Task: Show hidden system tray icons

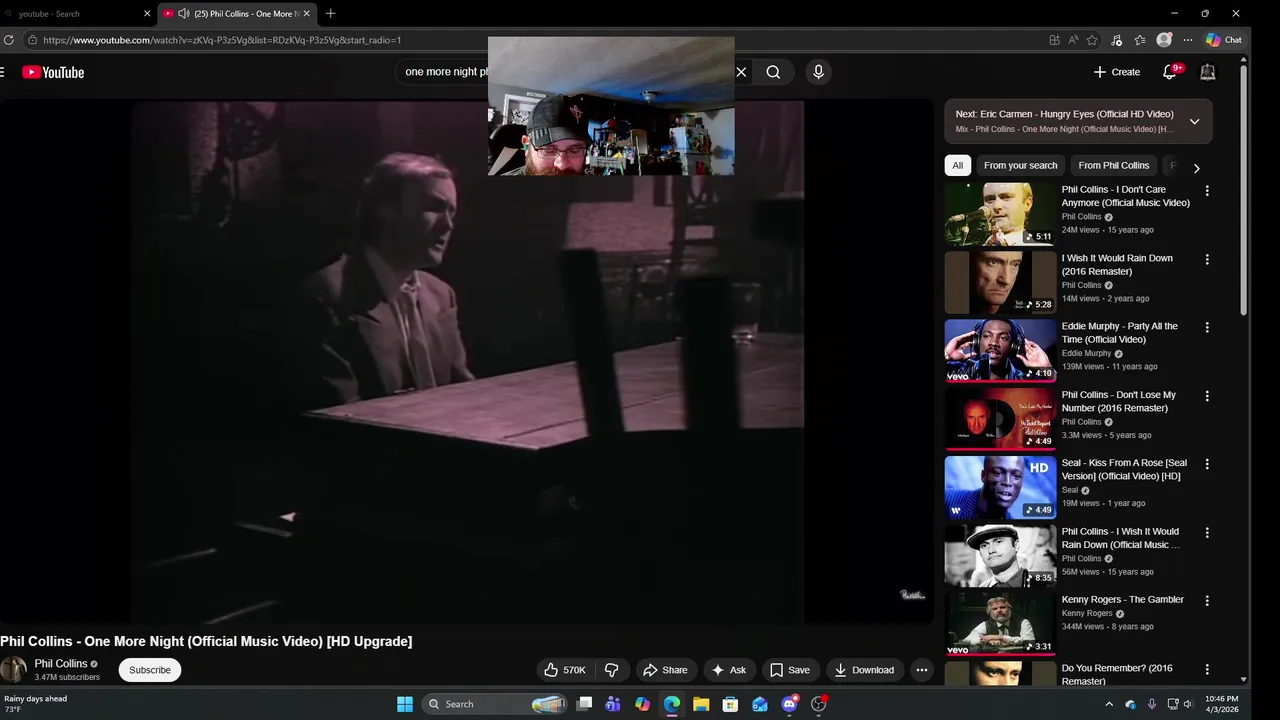Action: point(1108,704)
